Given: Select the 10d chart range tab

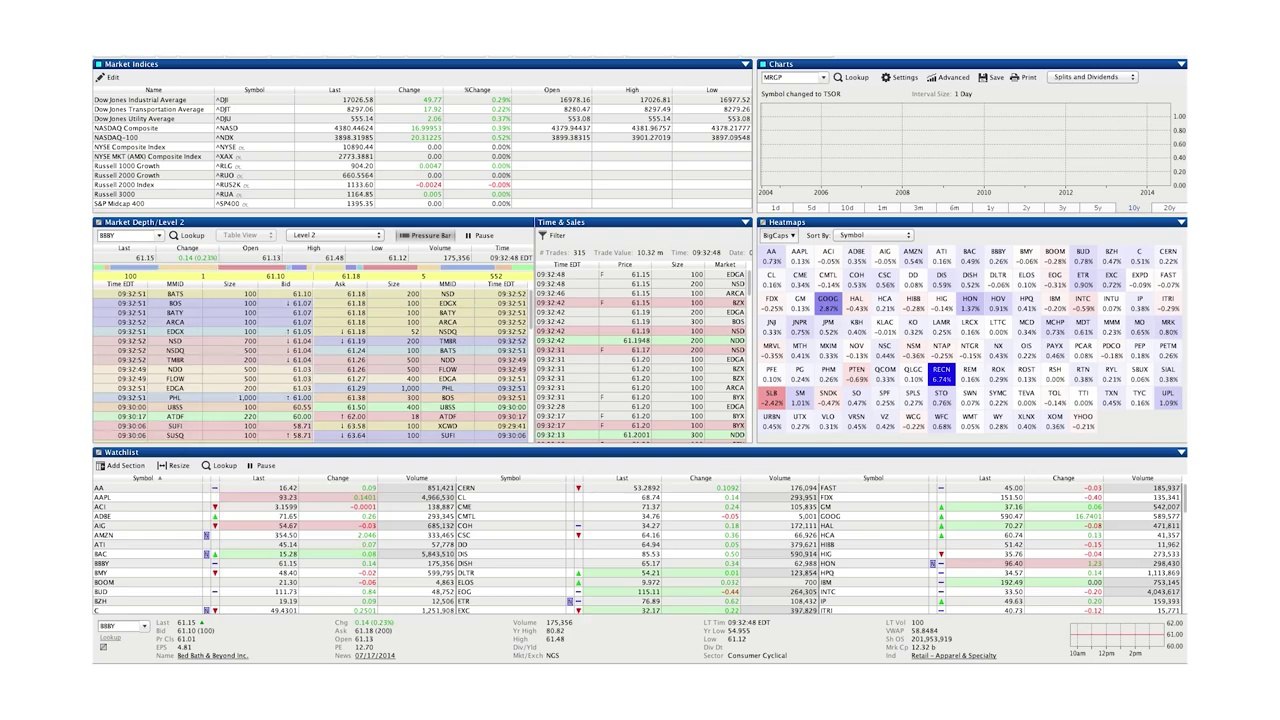Looking at the screenshot, I should (x=847, y=207).
